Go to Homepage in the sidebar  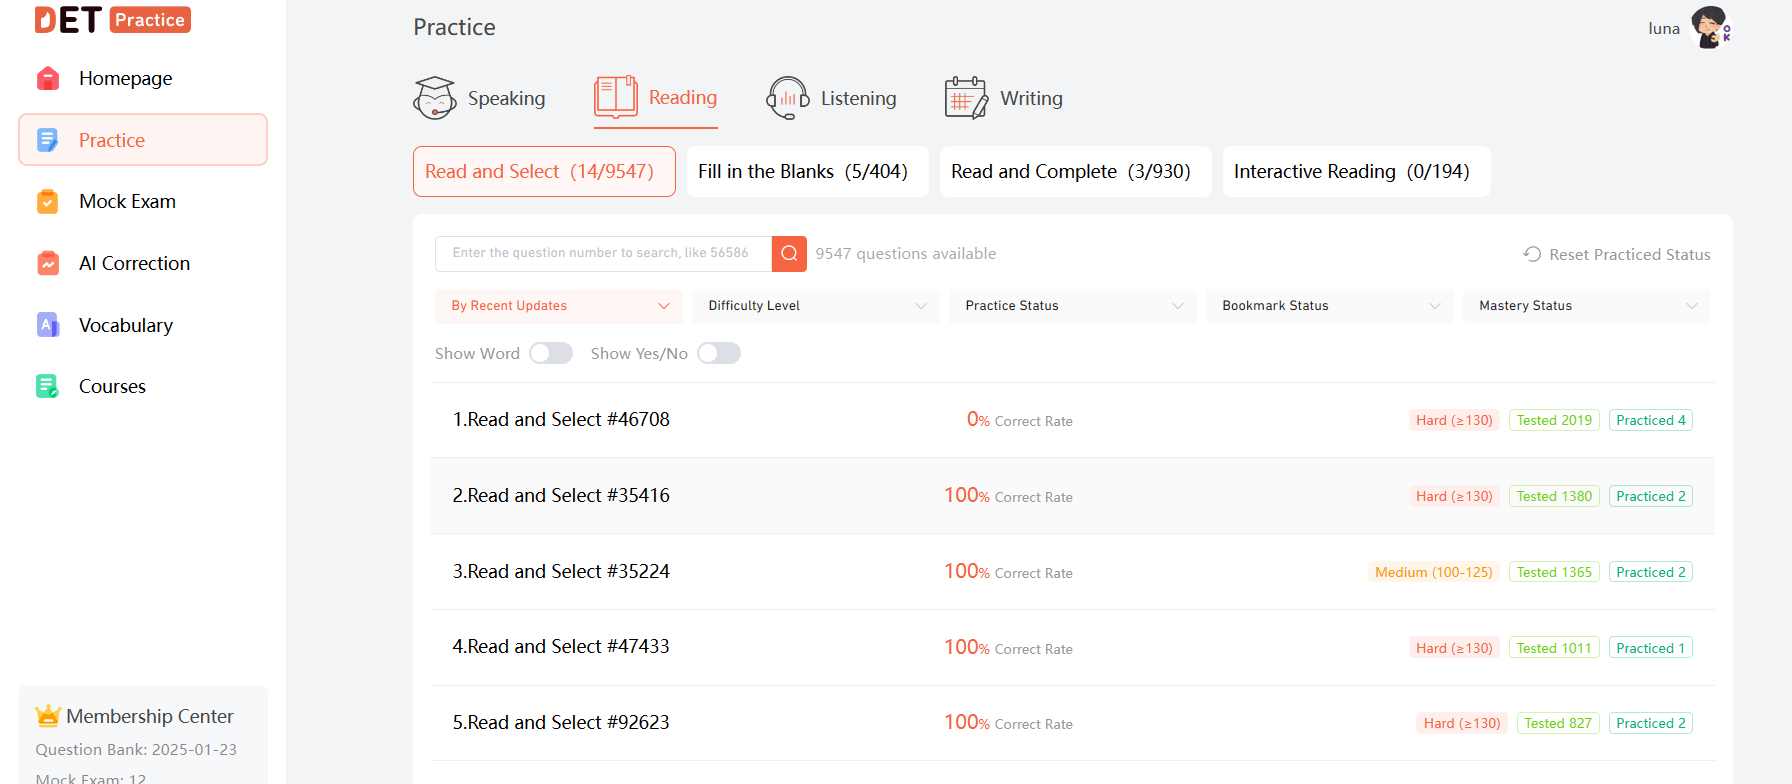[x=143, y=78]
